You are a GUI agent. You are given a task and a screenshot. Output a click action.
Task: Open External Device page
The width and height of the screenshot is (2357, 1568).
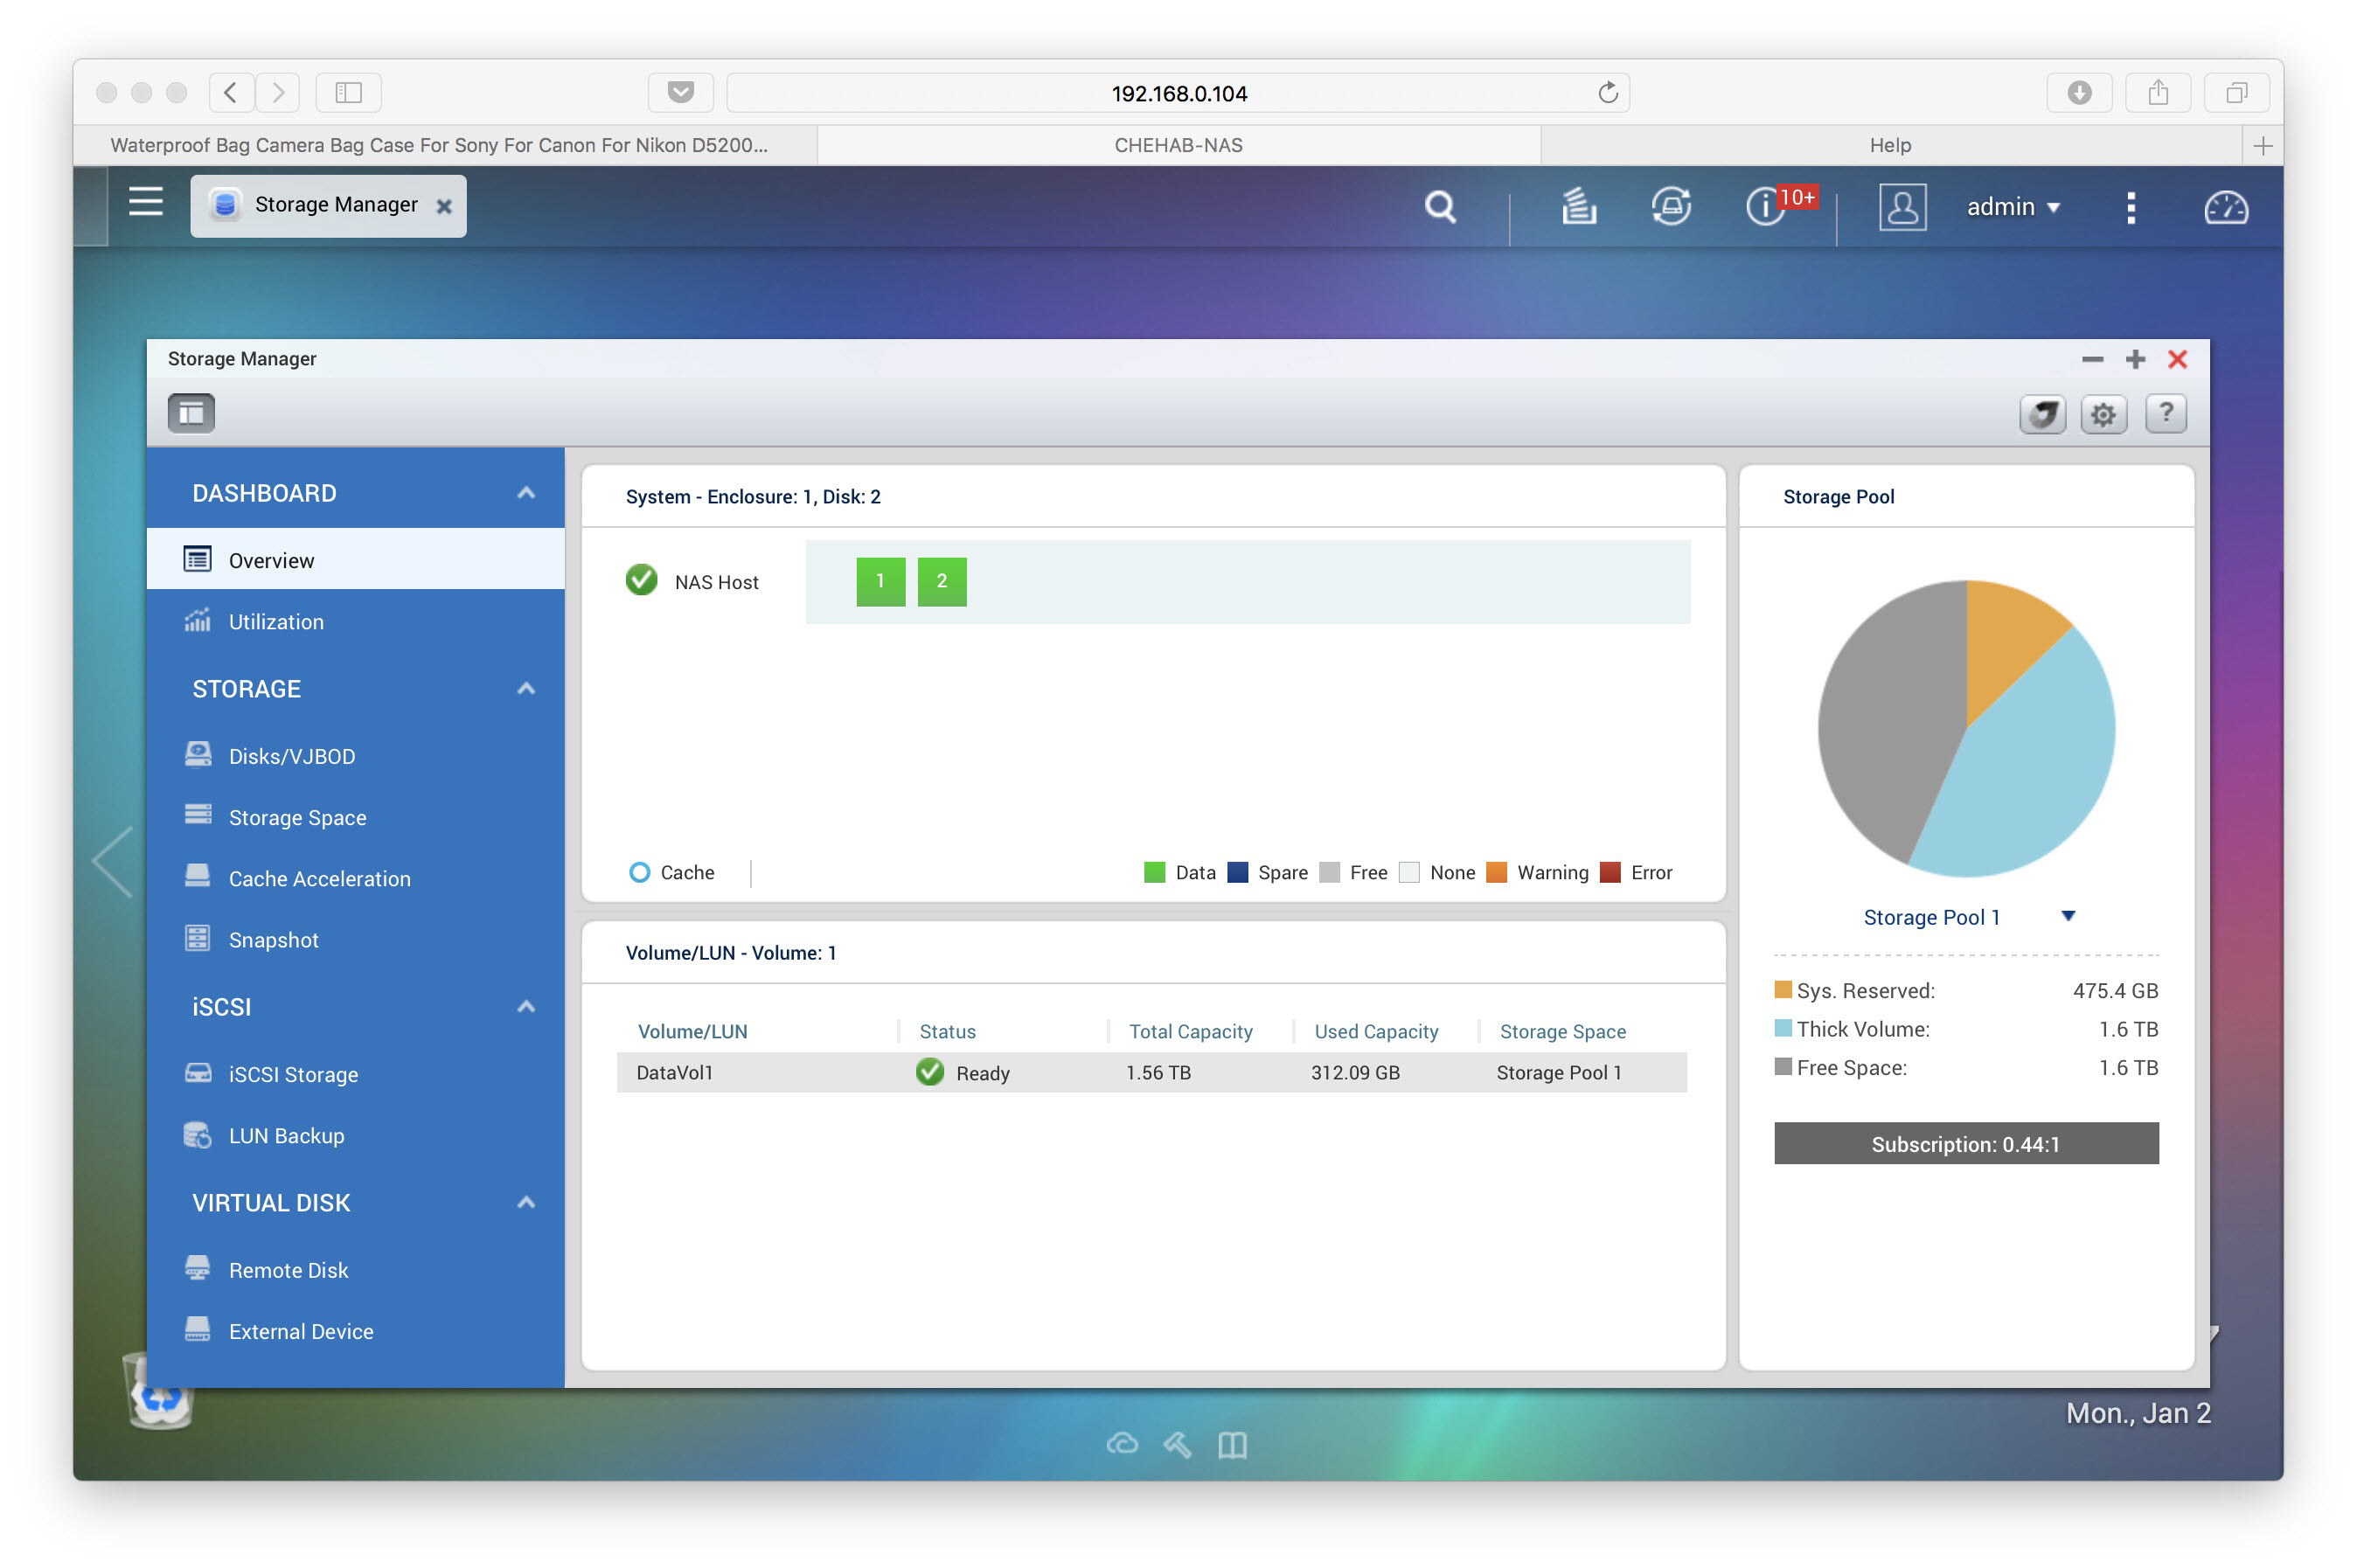(355, 1331)
